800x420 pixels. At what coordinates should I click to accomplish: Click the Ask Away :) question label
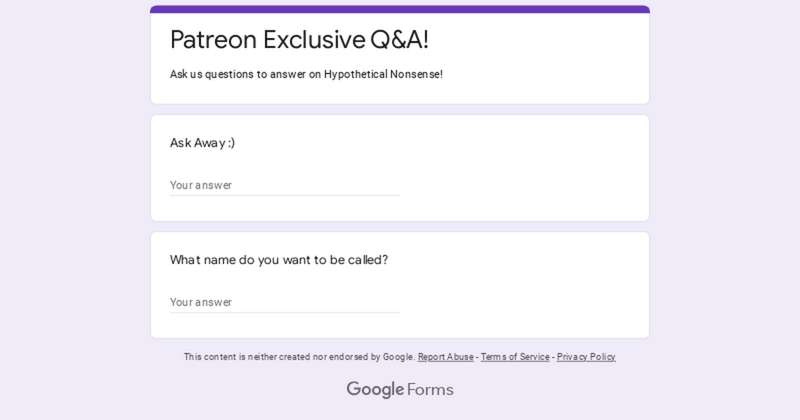coord(203,143)
